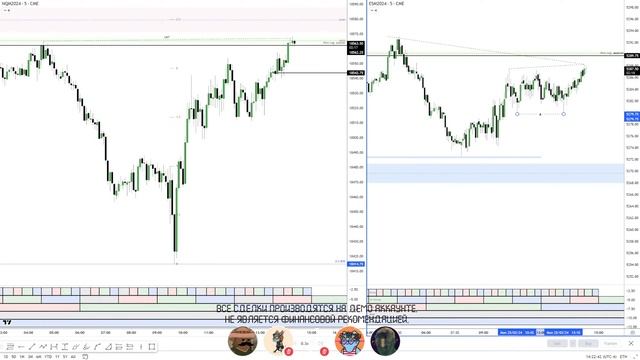Click the Sell button in the trading panel
640x360 pixels.
tap(558, 344)
